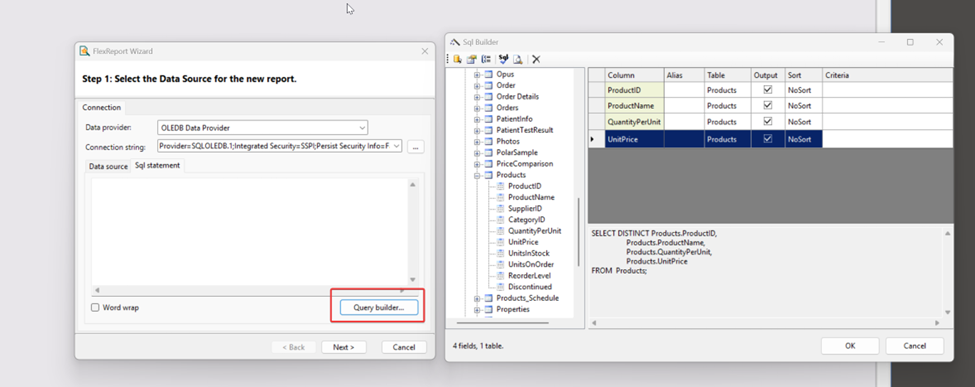The width and height of the screenshot is (975, 387).
Task: Close the FlexReport Wizard window
Action: (x=425, y=51)
